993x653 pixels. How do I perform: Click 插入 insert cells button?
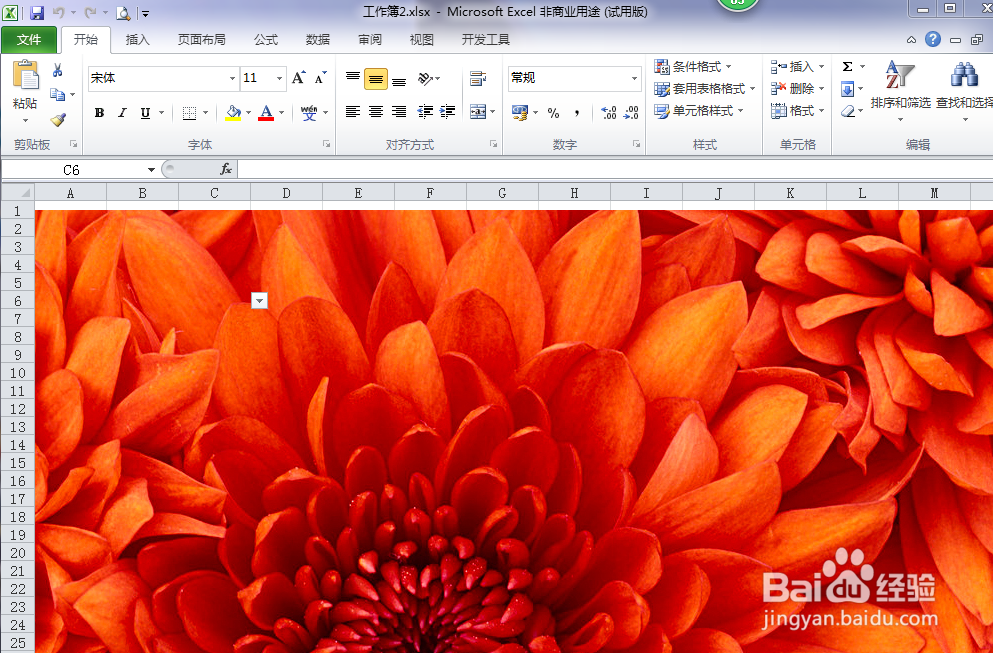click(797, 67)
